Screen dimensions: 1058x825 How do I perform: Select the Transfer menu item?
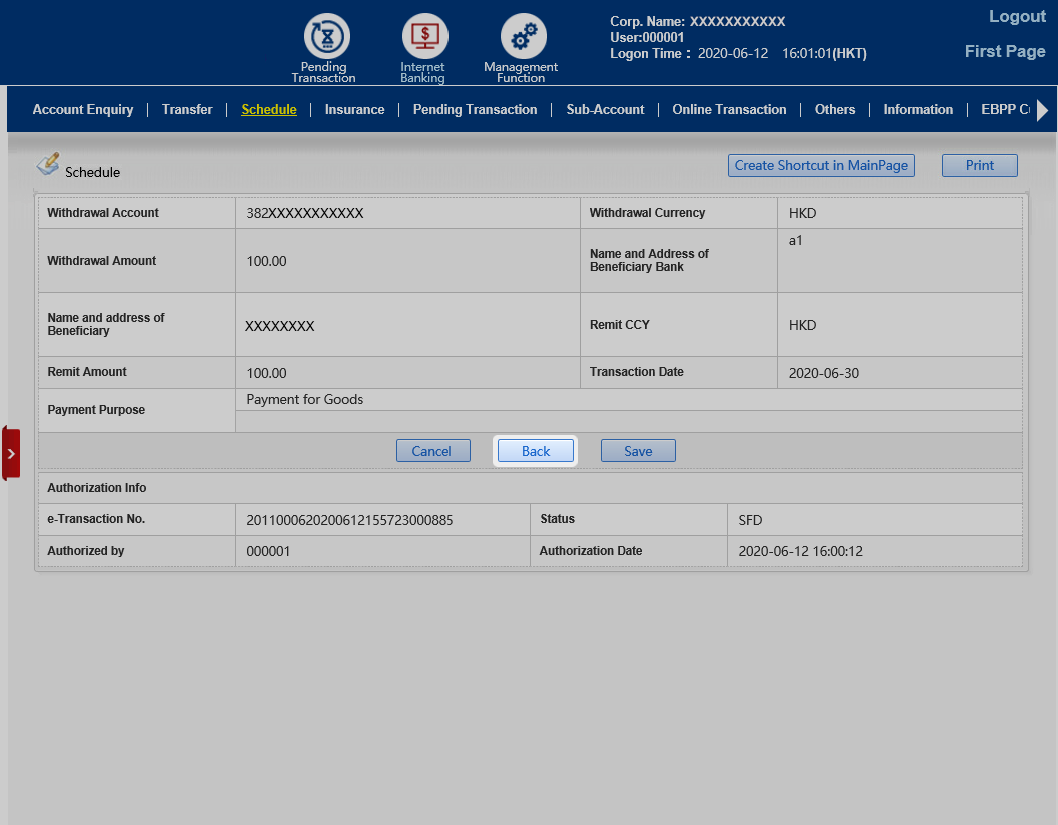pos(187,110)
